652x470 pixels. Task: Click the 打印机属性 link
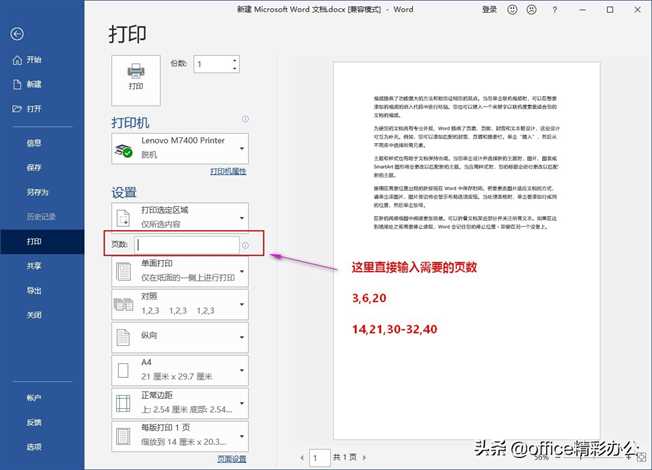click(x=228, y=172)
